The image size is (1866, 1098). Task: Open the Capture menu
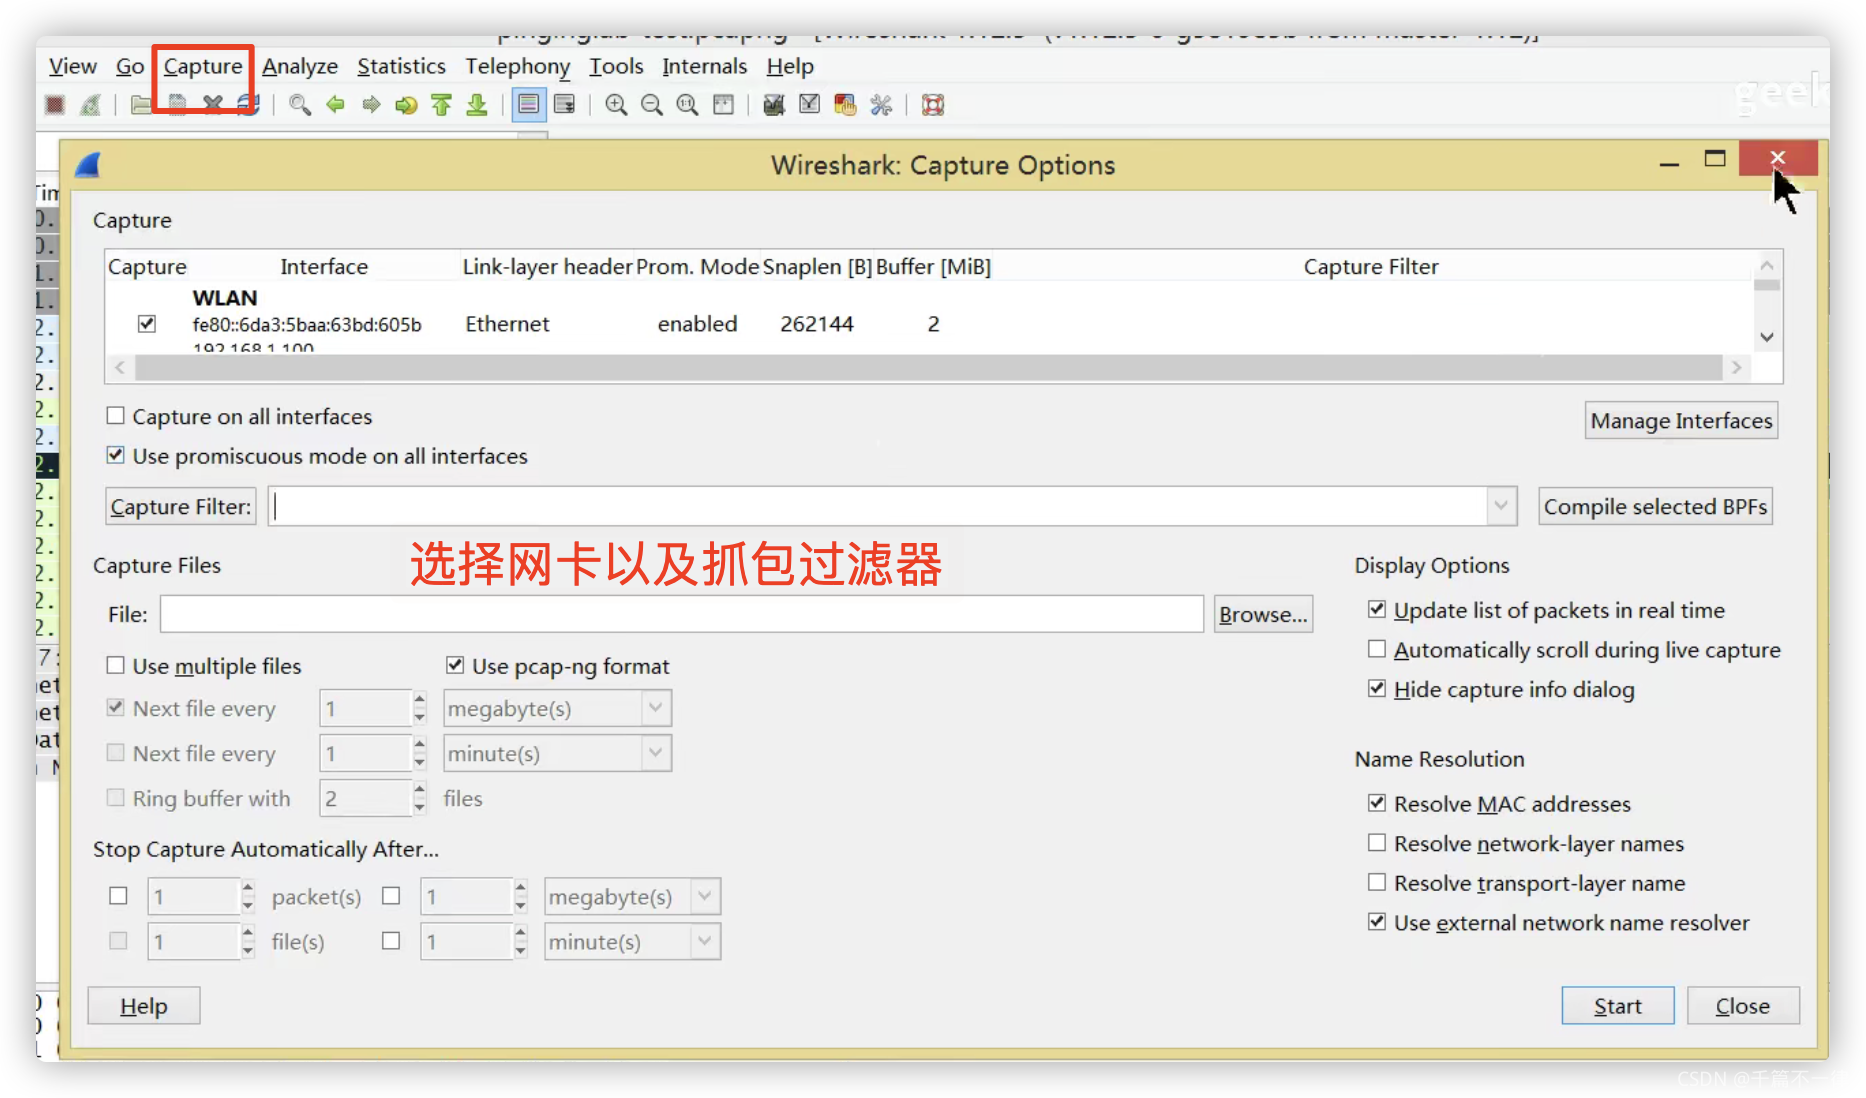tap(203, 66)
